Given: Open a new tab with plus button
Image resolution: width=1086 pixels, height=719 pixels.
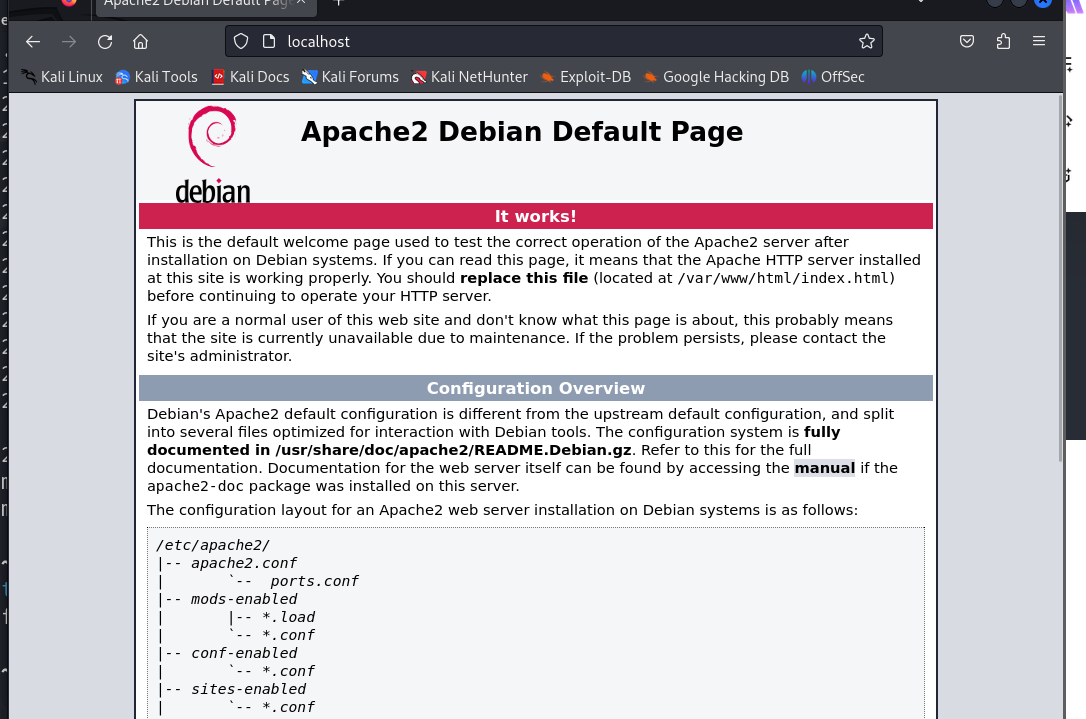Looking at the screenshot, I should click(x=339, y=3).
